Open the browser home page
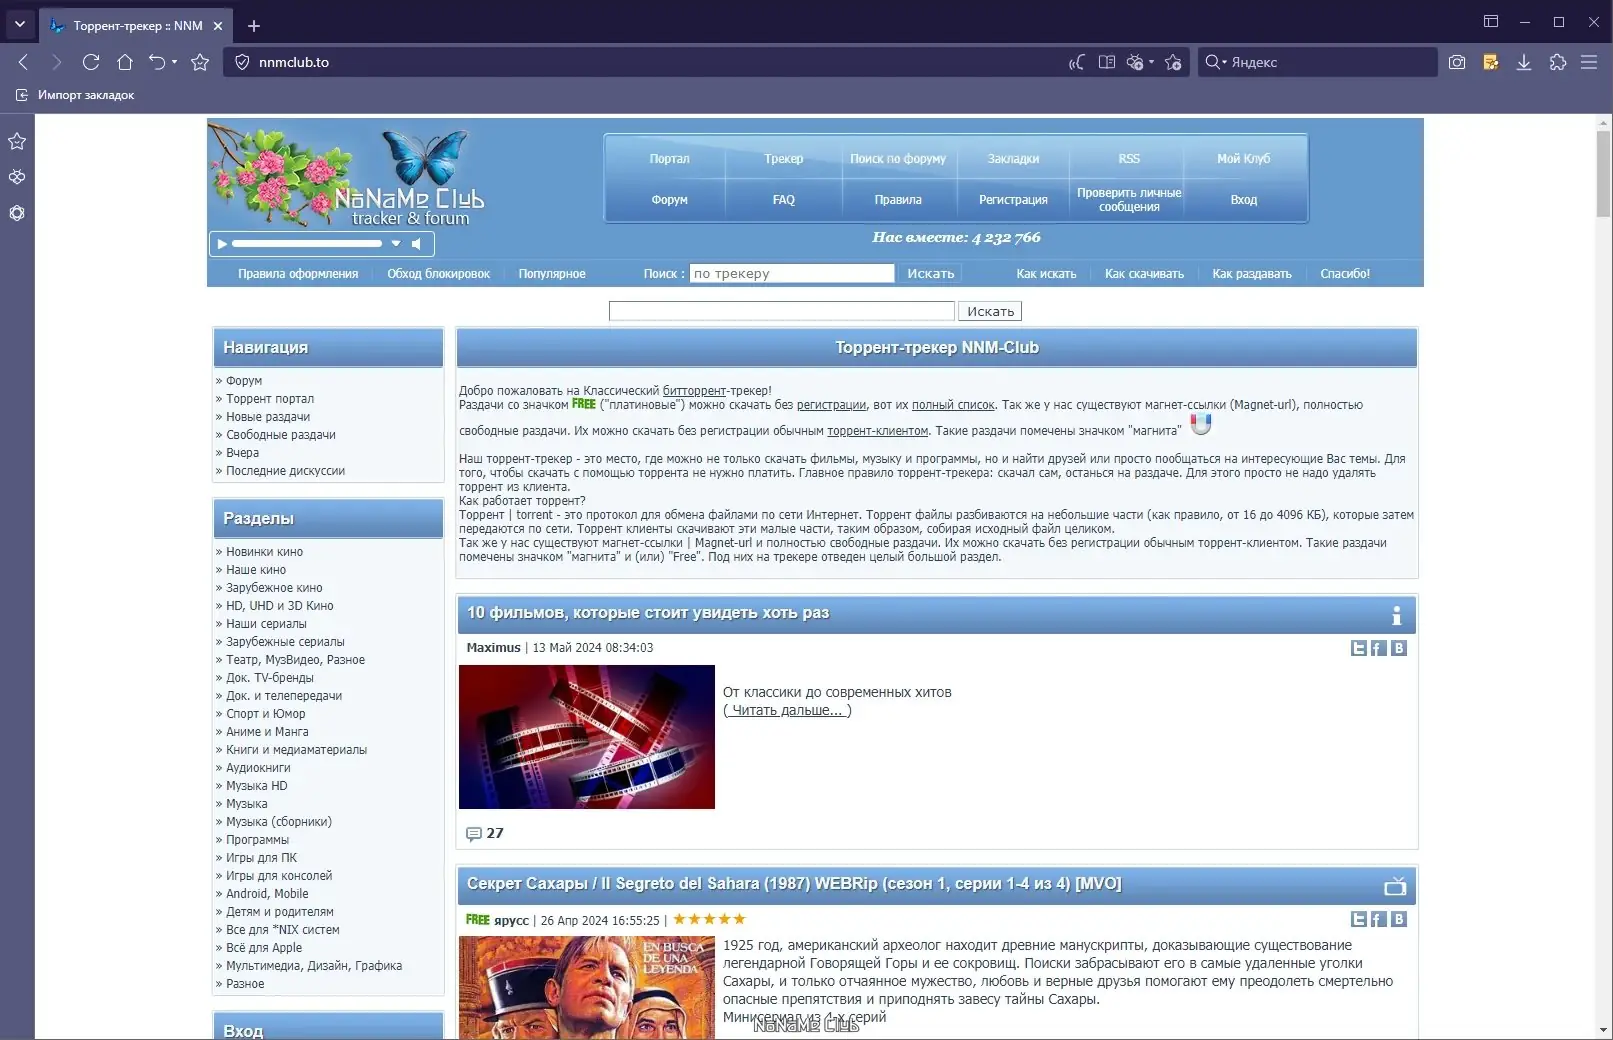Screen dimensions: 1613x1040 (125, 62)
